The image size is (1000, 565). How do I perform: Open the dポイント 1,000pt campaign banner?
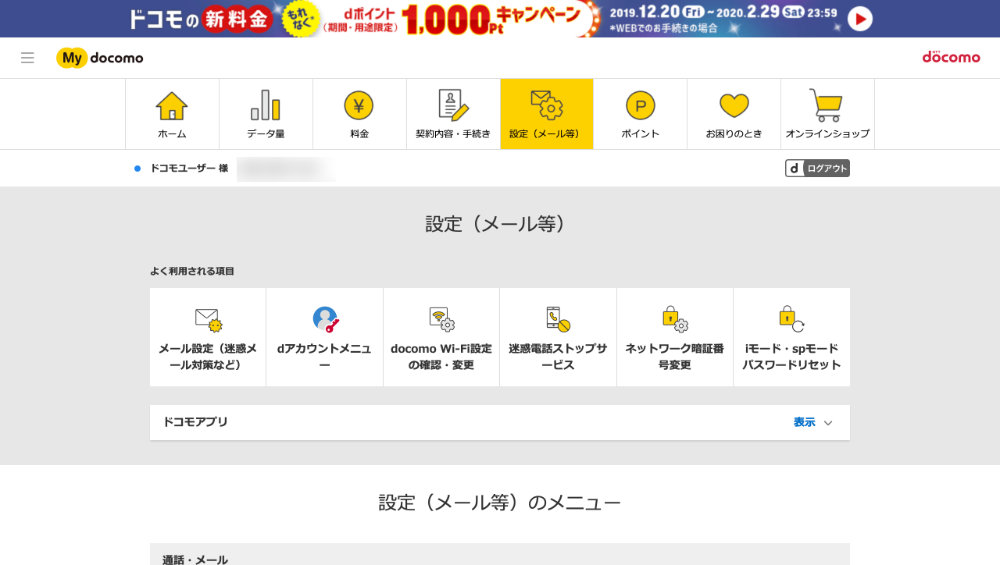[500, 18]
